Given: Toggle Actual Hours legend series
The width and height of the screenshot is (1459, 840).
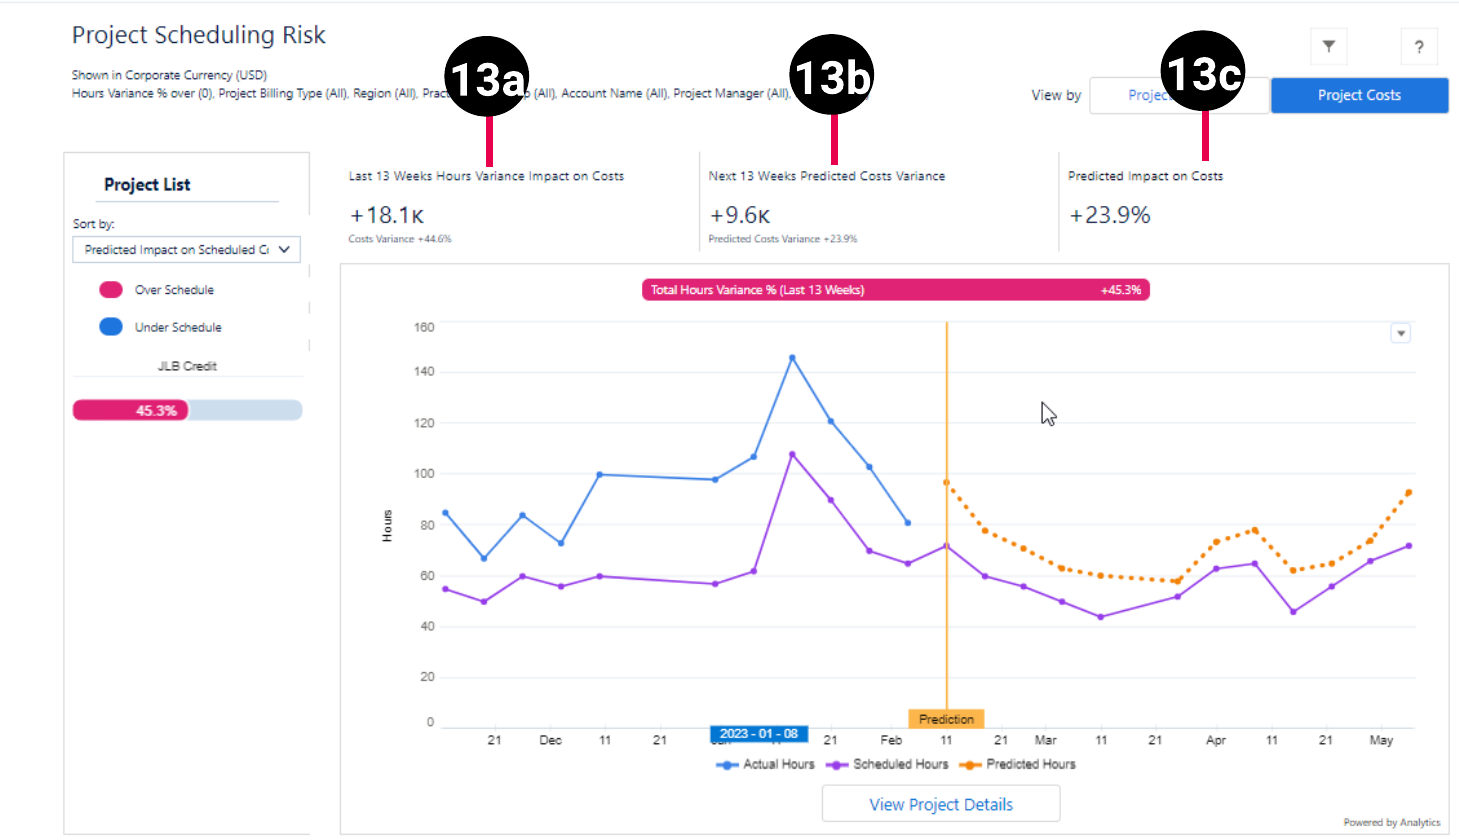Looking at the screenshot, I should (766, 764).
